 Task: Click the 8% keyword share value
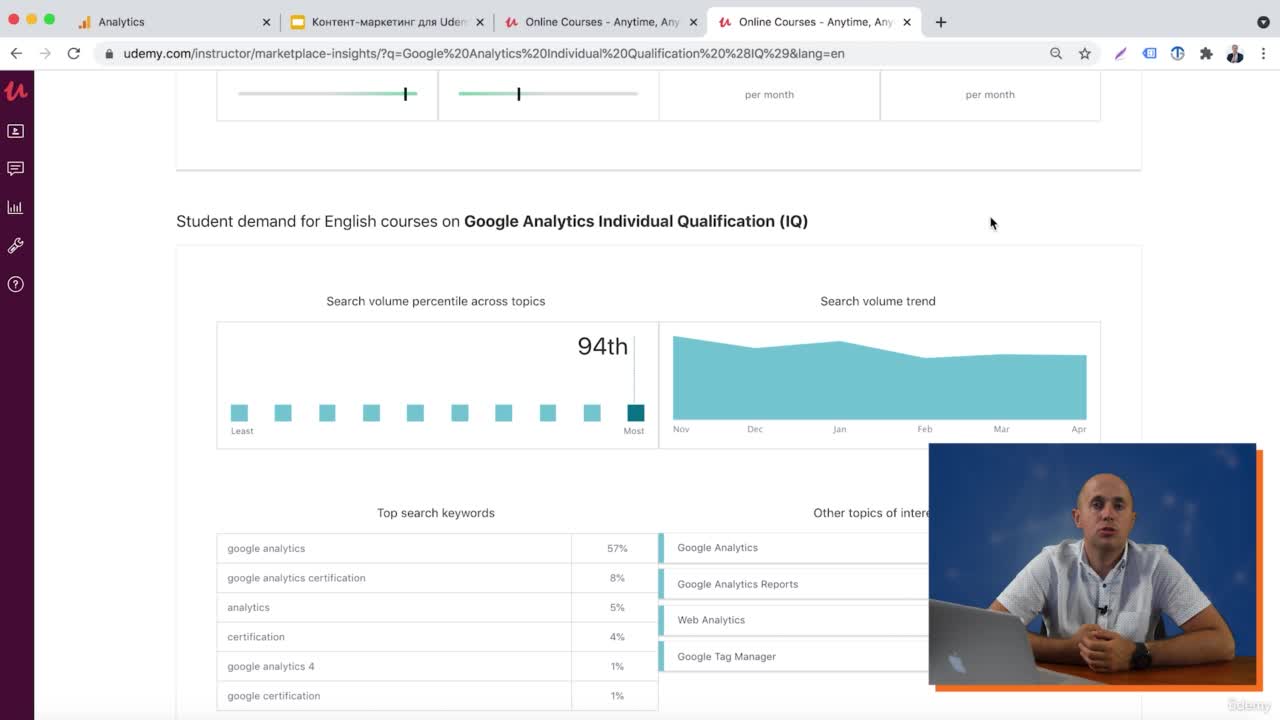click(617, 578)
